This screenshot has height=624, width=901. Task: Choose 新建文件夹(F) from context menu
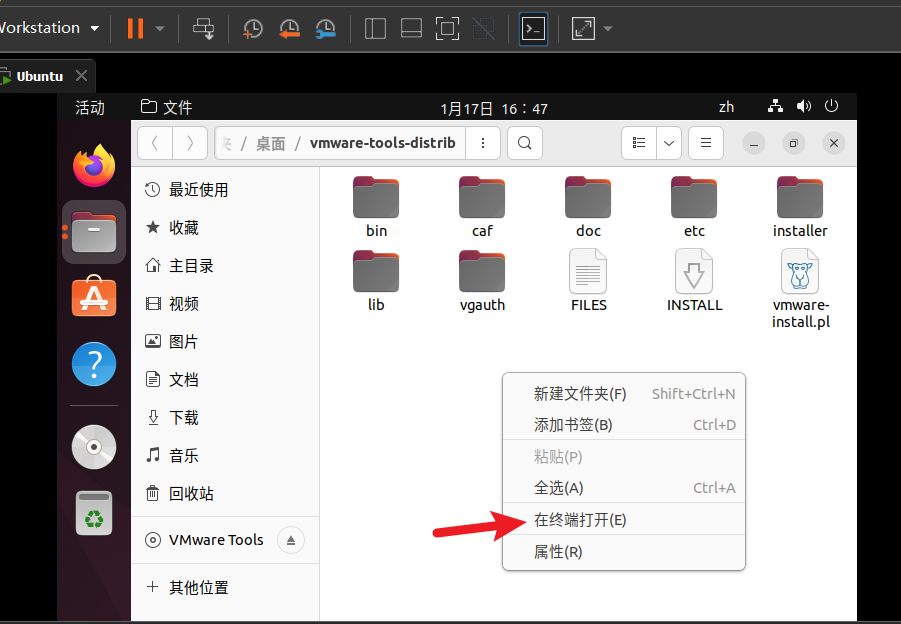(624, 394)
